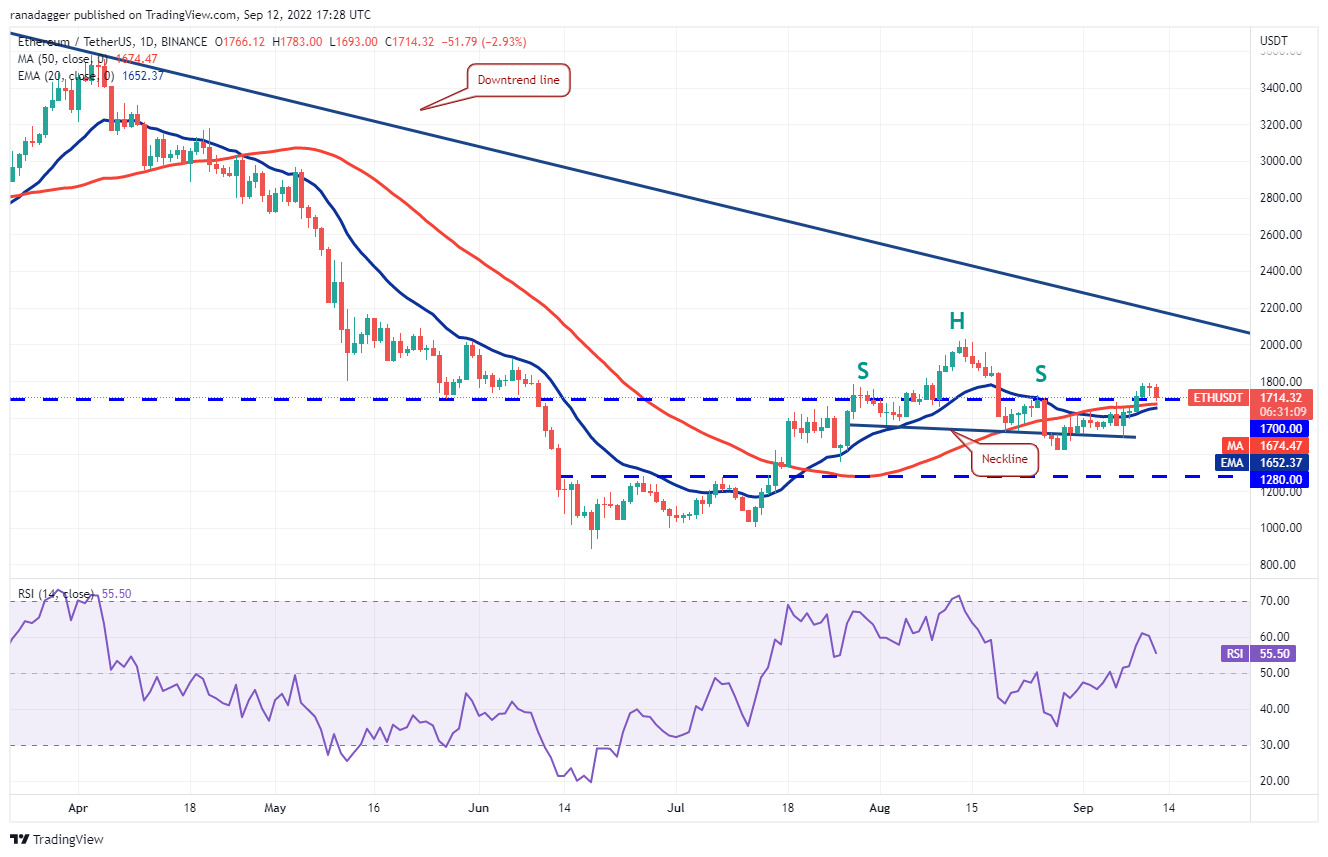Click the 70.00 level on the RSI scale
The image size is (1328, 857).
pos(1275,601)
